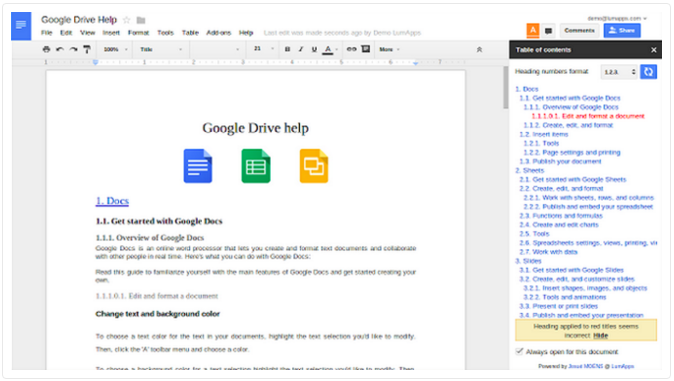
Task: Open the File menu
Action: 46,33
